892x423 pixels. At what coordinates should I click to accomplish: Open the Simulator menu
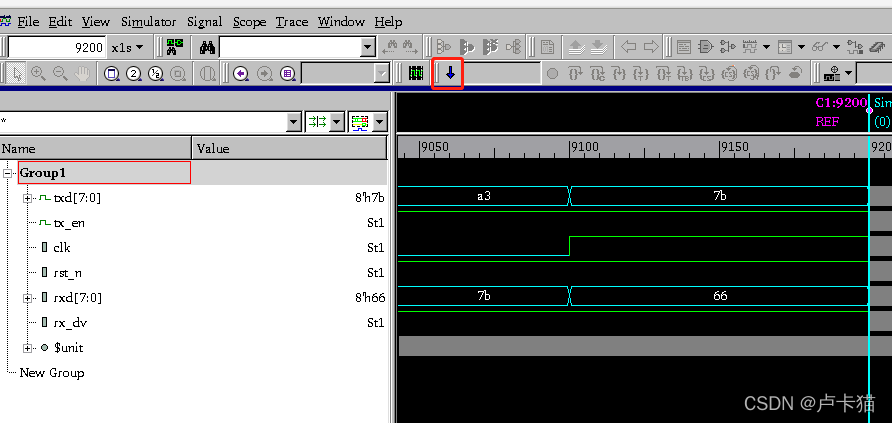click(x=148, y=21)
